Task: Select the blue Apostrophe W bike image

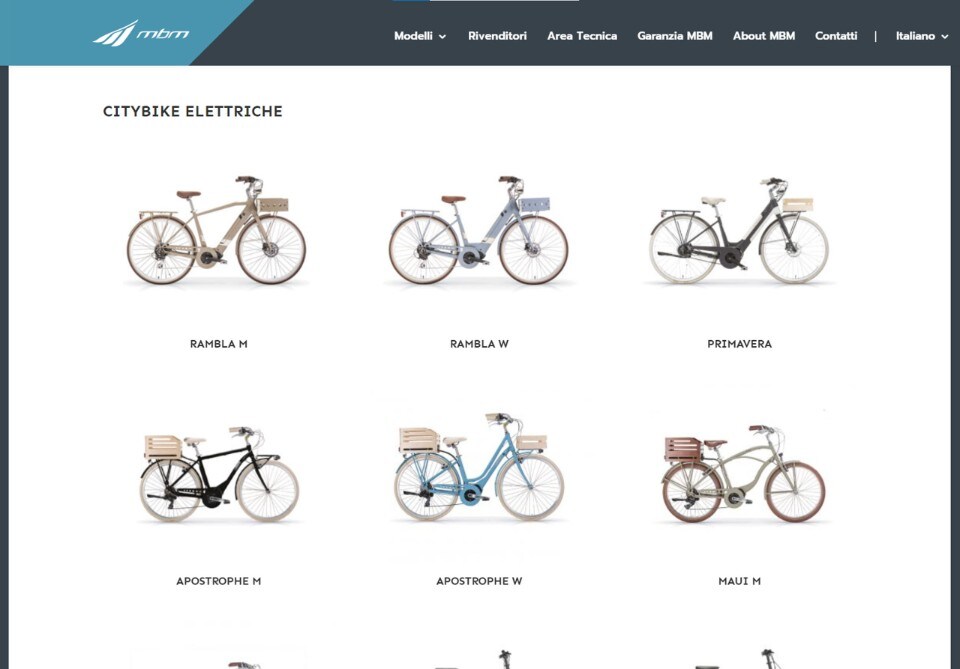Action: (479, 467)
